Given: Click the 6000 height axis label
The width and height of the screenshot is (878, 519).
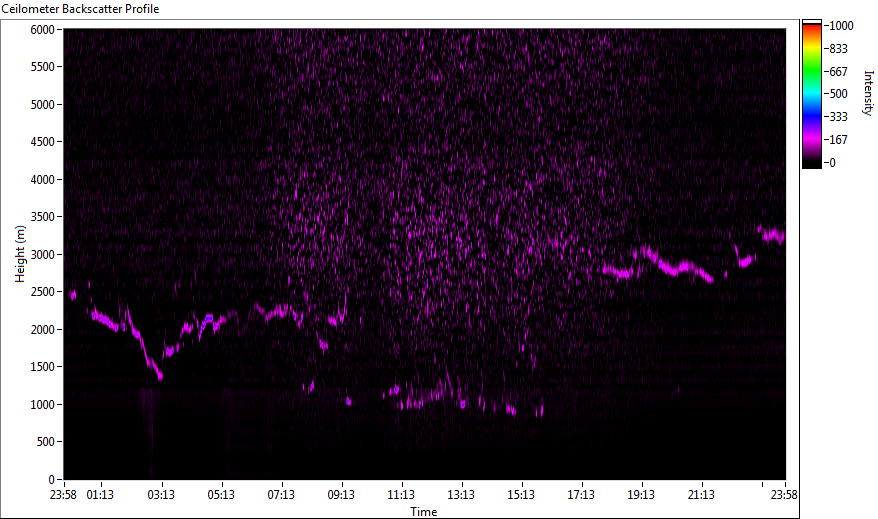Looking at the screenshot, I should pos(43,30).
